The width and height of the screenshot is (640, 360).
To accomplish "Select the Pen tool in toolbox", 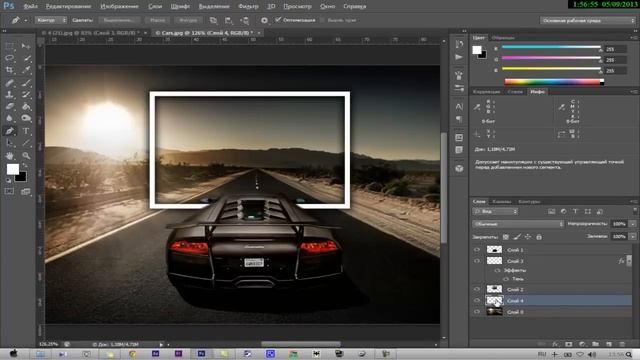I will point(9,131).
